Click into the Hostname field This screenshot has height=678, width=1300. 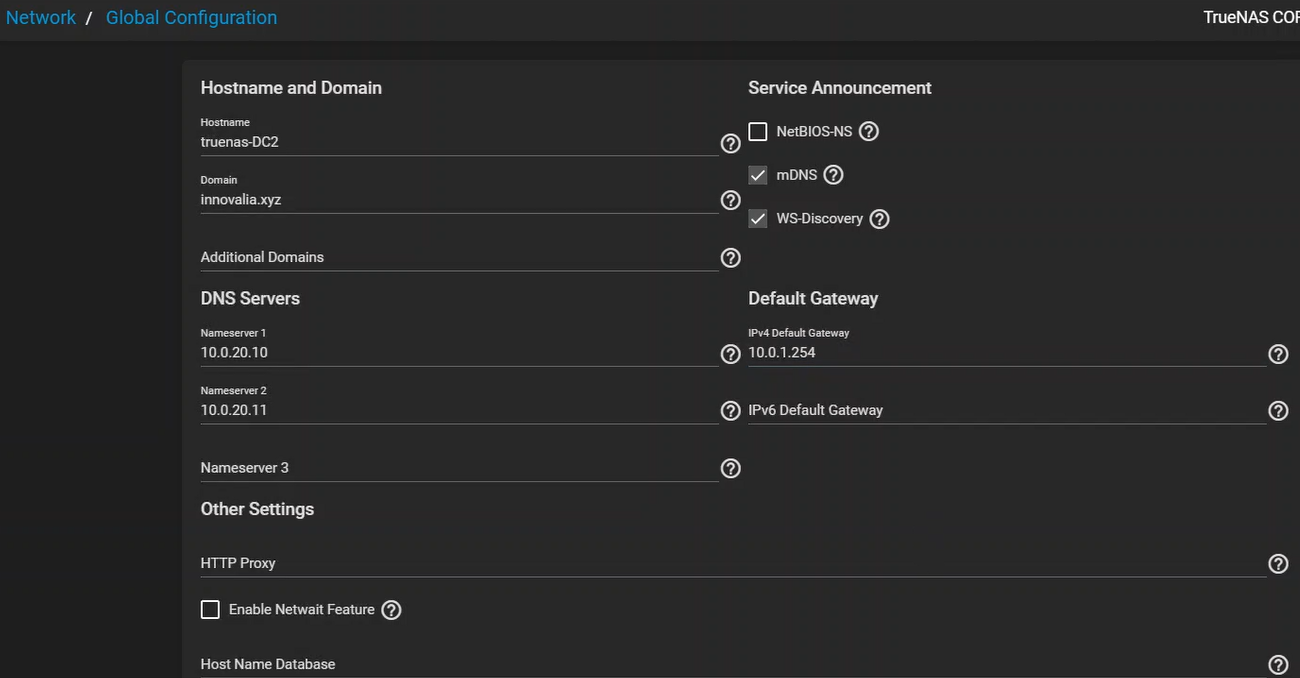coord(458,142)
